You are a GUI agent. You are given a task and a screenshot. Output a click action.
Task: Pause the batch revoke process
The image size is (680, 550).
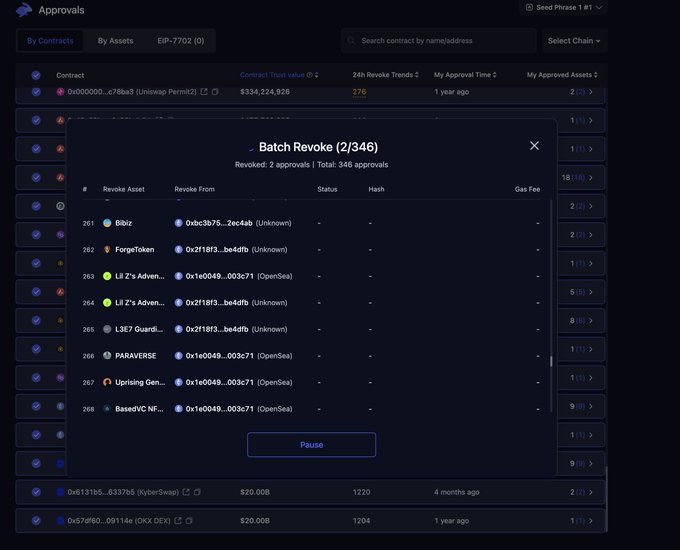[x=311, y=445]
